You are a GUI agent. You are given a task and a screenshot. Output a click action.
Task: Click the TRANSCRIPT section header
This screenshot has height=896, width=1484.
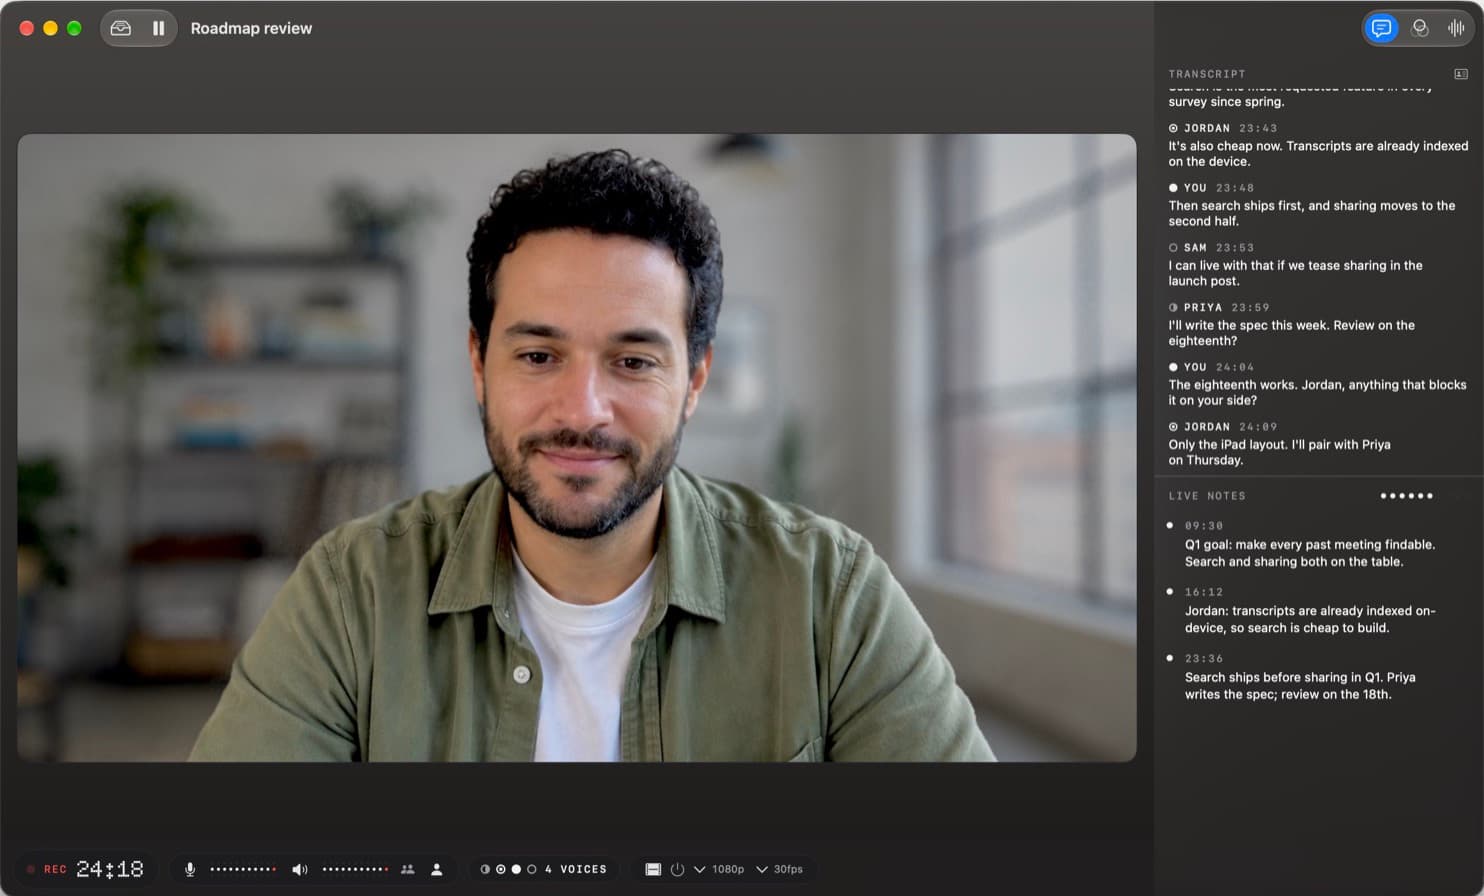point(1207,74)
